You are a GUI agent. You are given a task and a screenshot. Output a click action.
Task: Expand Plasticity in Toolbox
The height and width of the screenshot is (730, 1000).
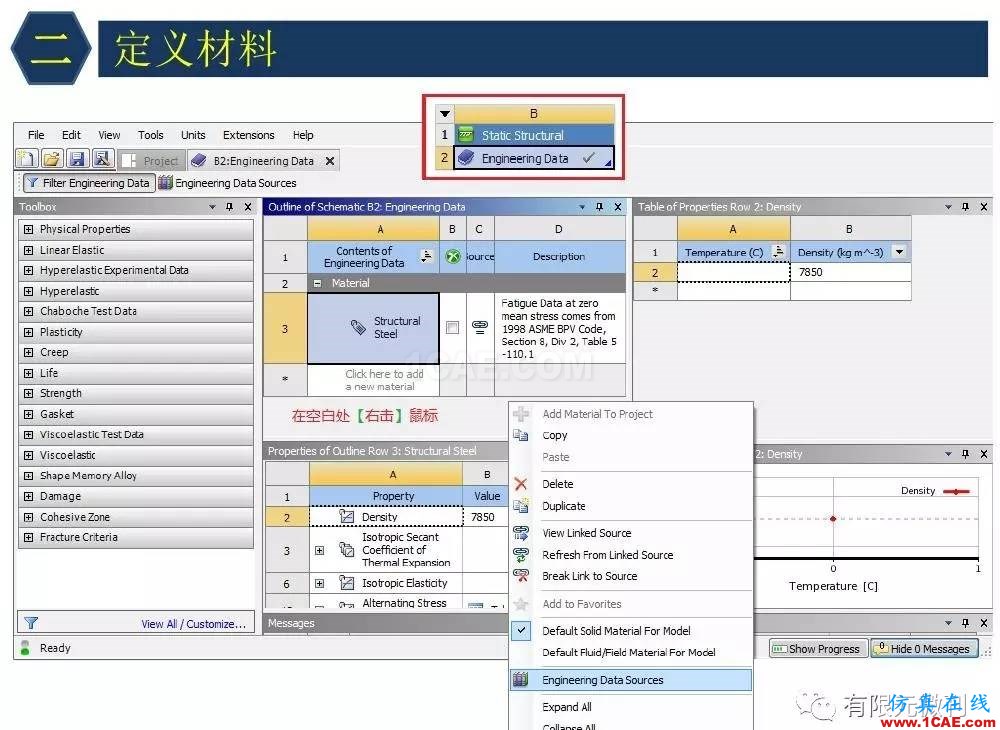(29, 332)
